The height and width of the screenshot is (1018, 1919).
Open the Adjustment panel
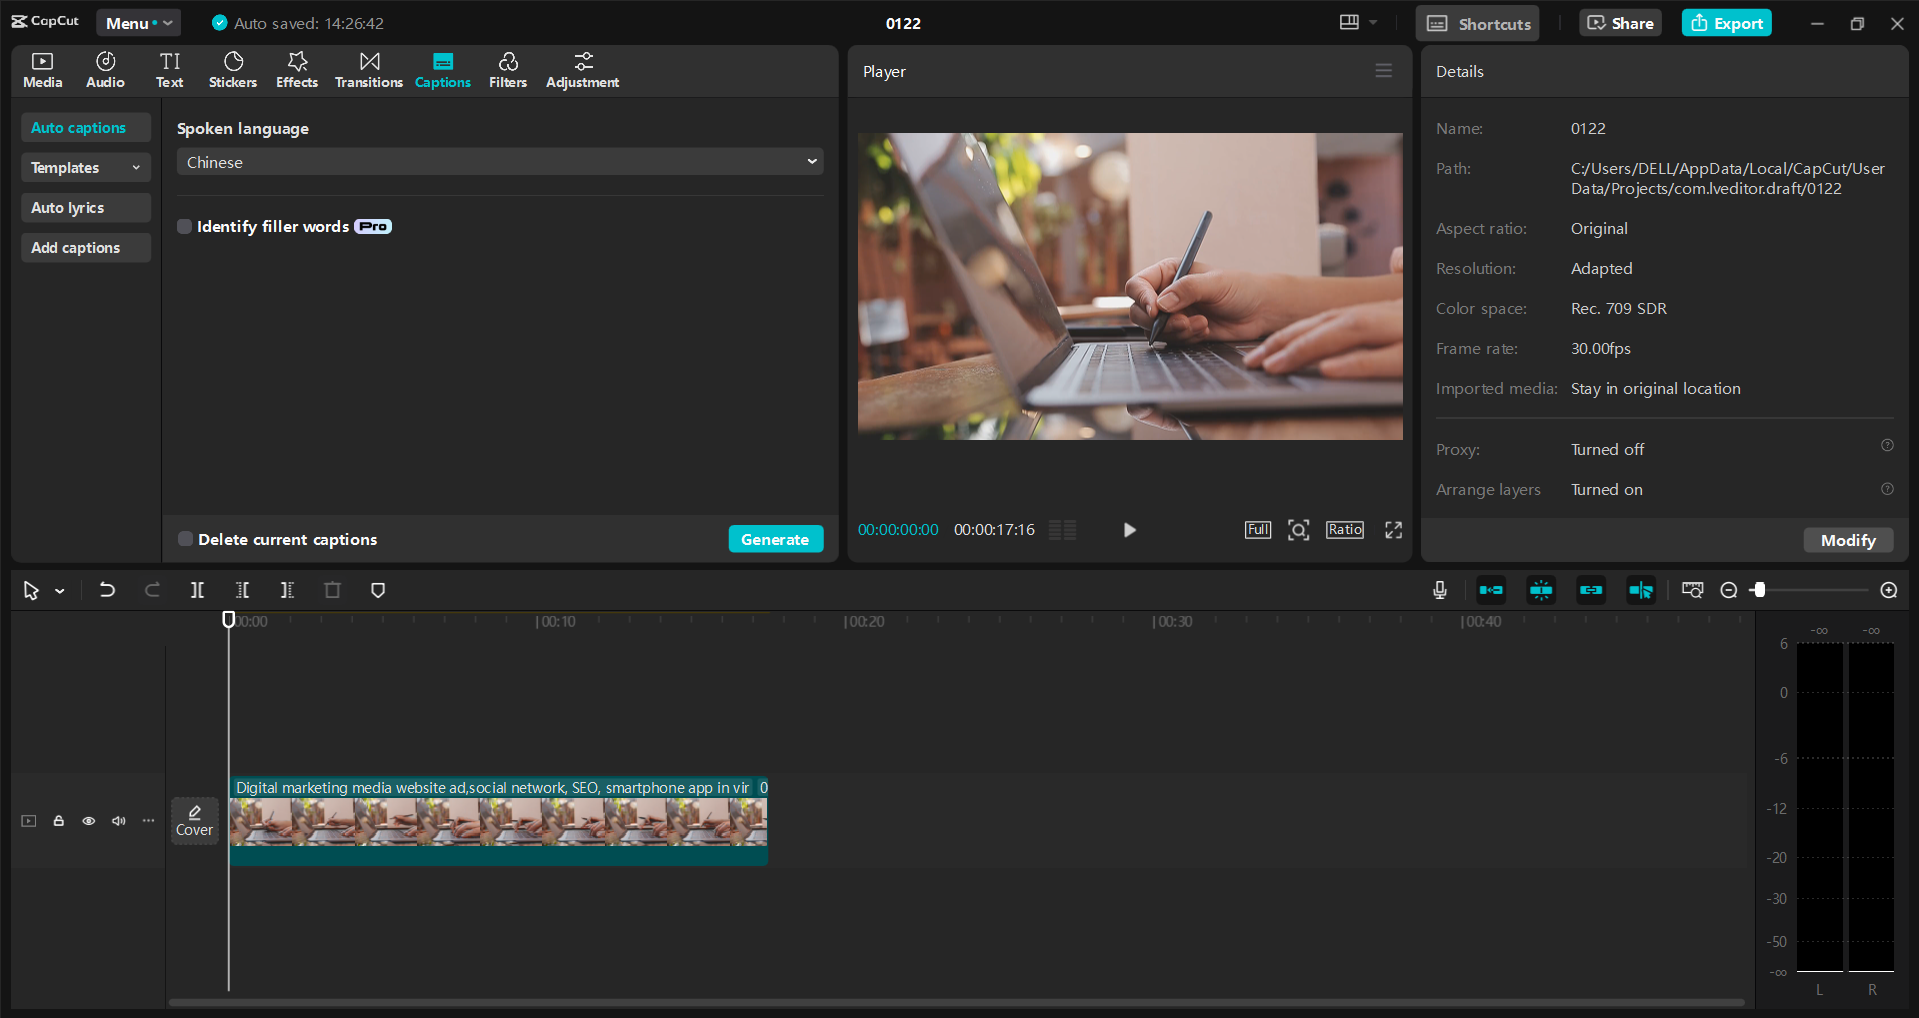582,69
